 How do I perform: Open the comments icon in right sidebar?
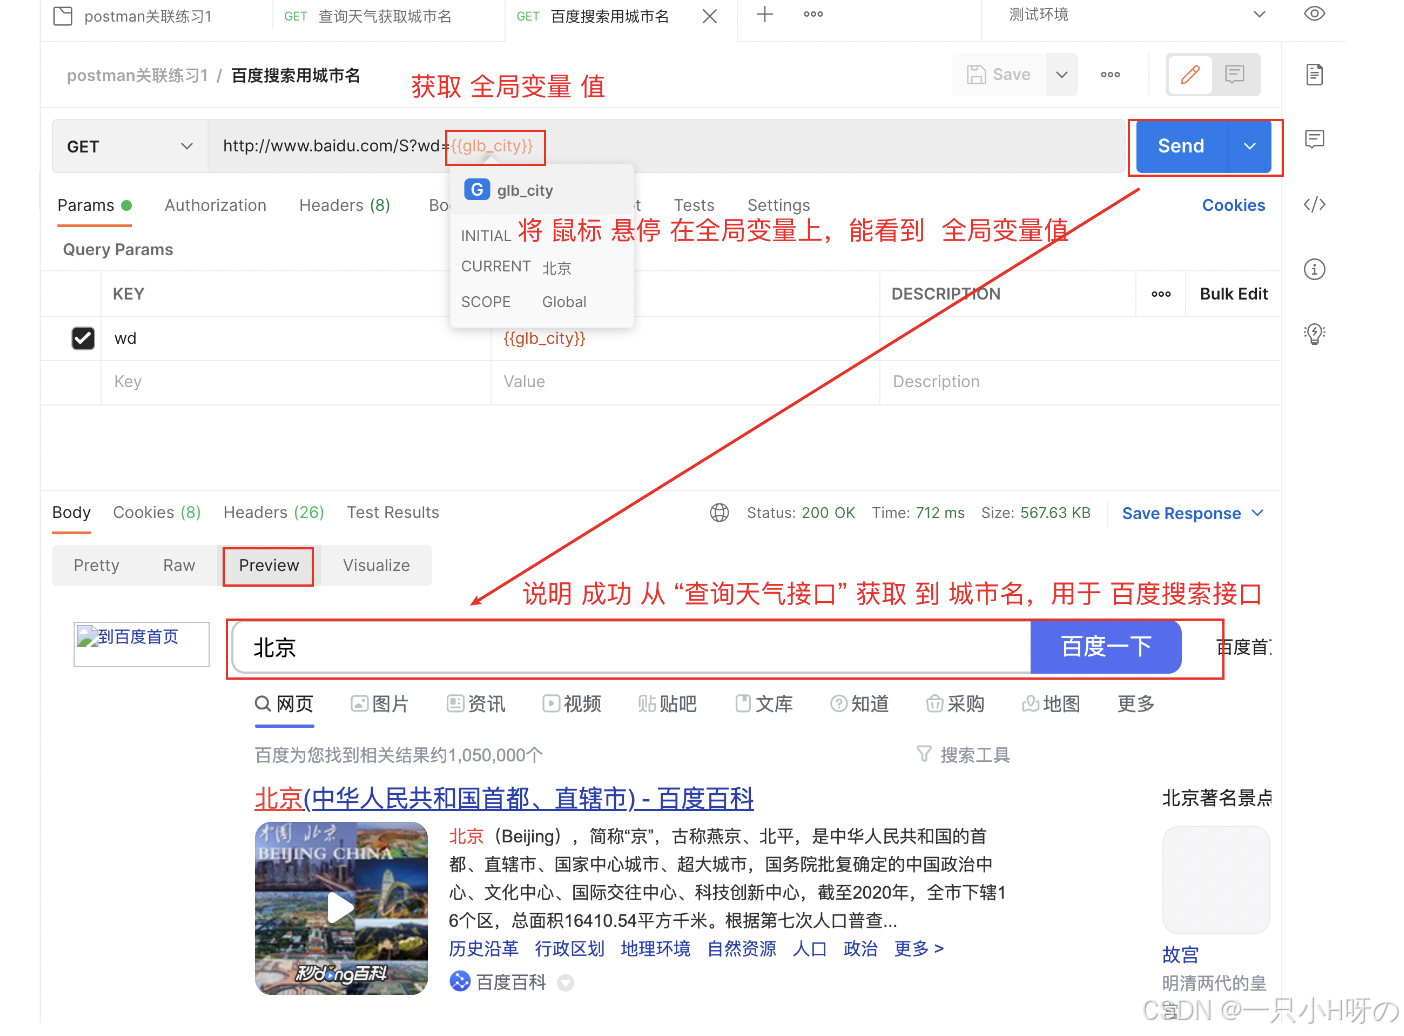(1314, 139)
